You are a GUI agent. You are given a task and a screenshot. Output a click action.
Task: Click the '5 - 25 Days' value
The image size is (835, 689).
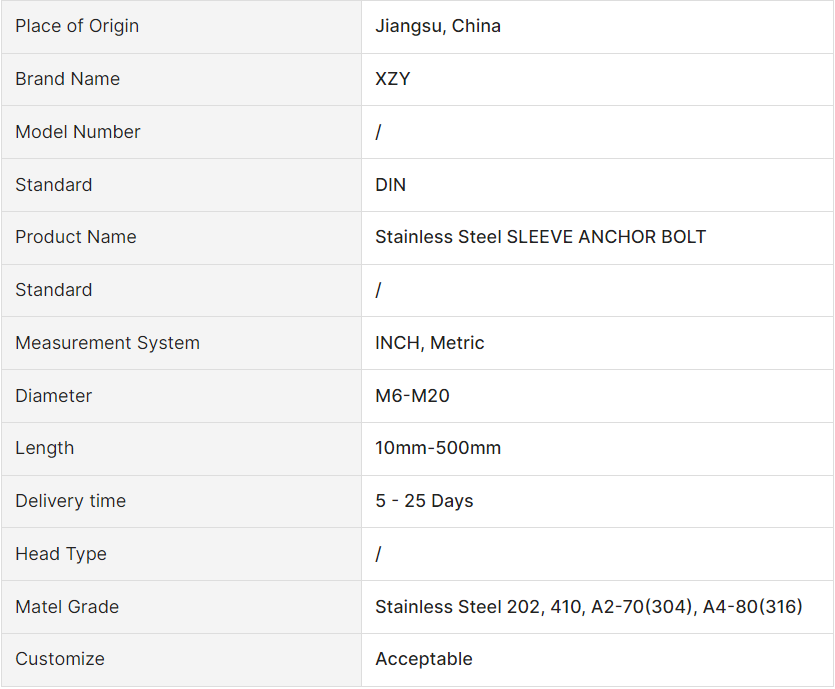pos(424,501)
